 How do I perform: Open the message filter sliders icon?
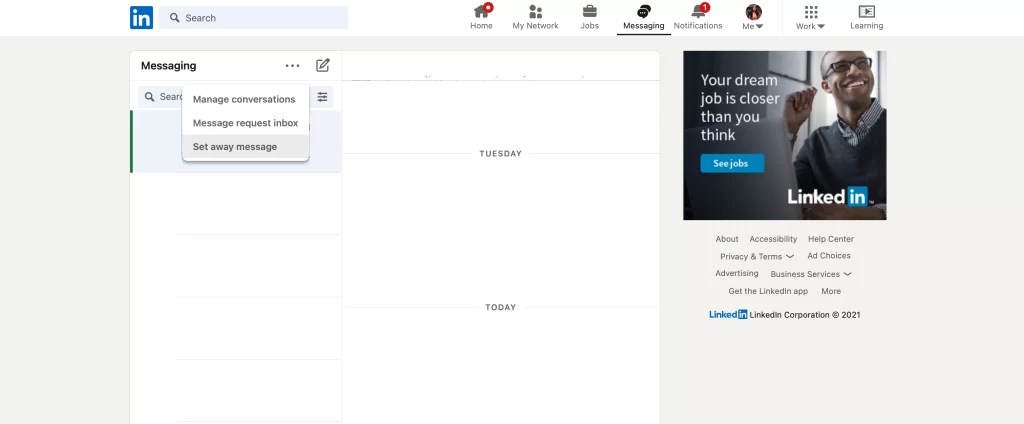click(323, 97)
